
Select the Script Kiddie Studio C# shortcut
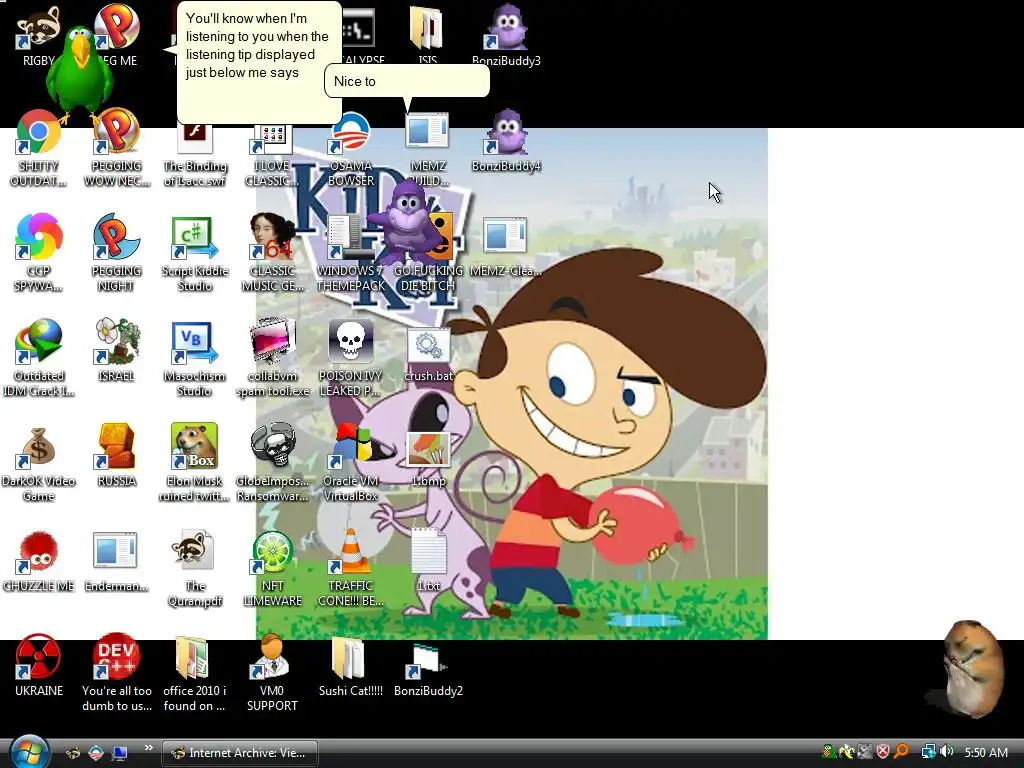pyautogui.click(x=195, y=253)
